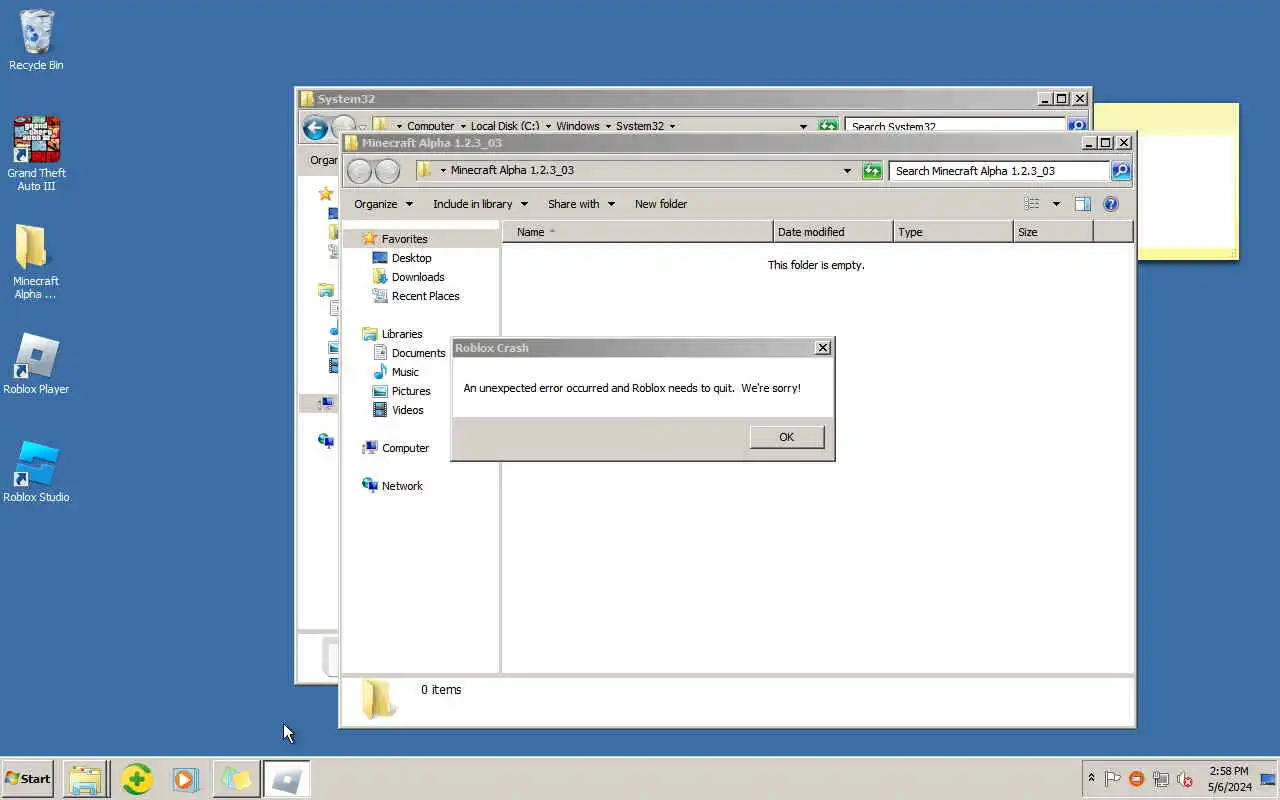Open the Action Center flag icon
Image resolution: width=1280 pixels, height=800 pixels.
coord(1112,778)
